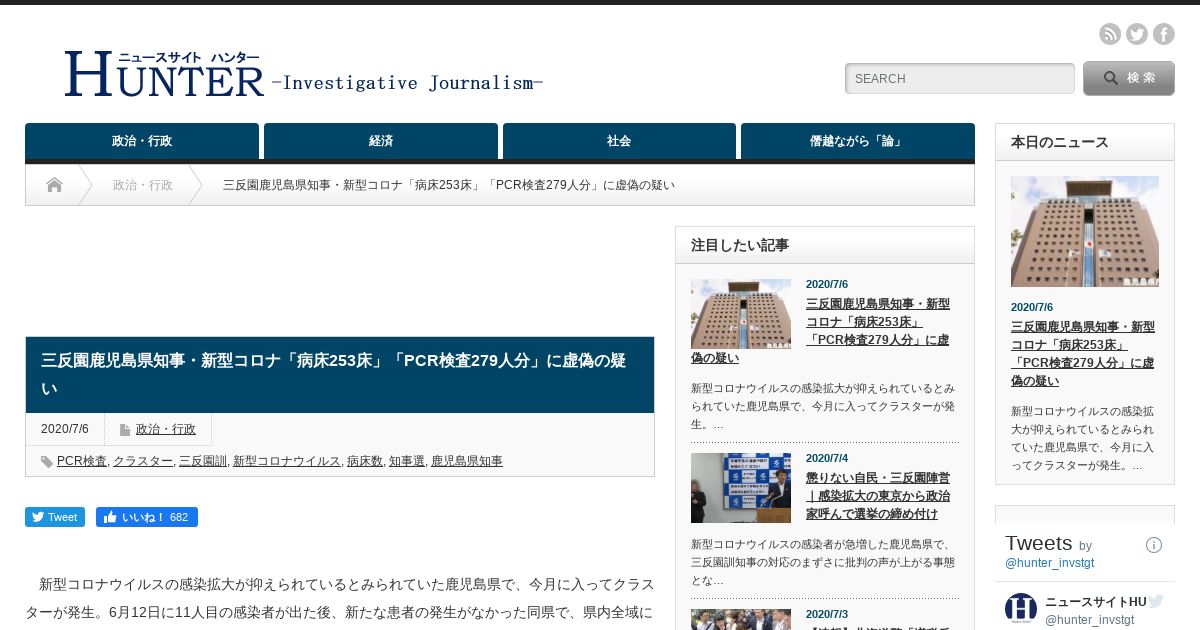The image size is (1200, 630).
Task: Open the 鹿児島県知事 tag
Action: coord(467,461)
